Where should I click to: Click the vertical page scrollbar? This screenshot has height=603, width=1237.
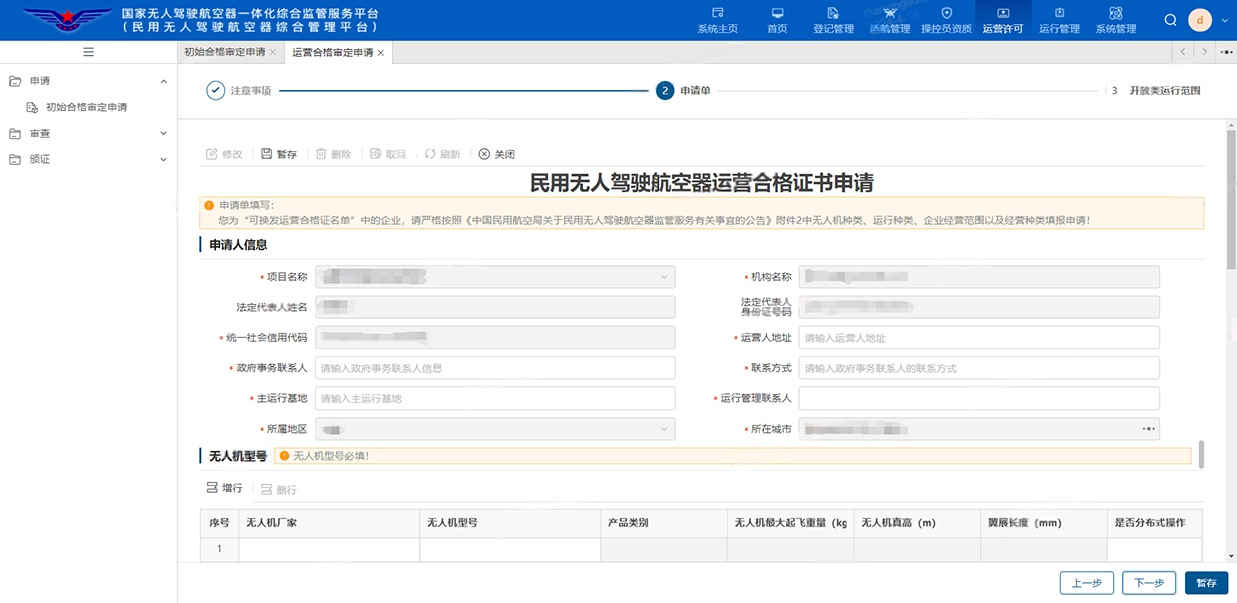1231,200
